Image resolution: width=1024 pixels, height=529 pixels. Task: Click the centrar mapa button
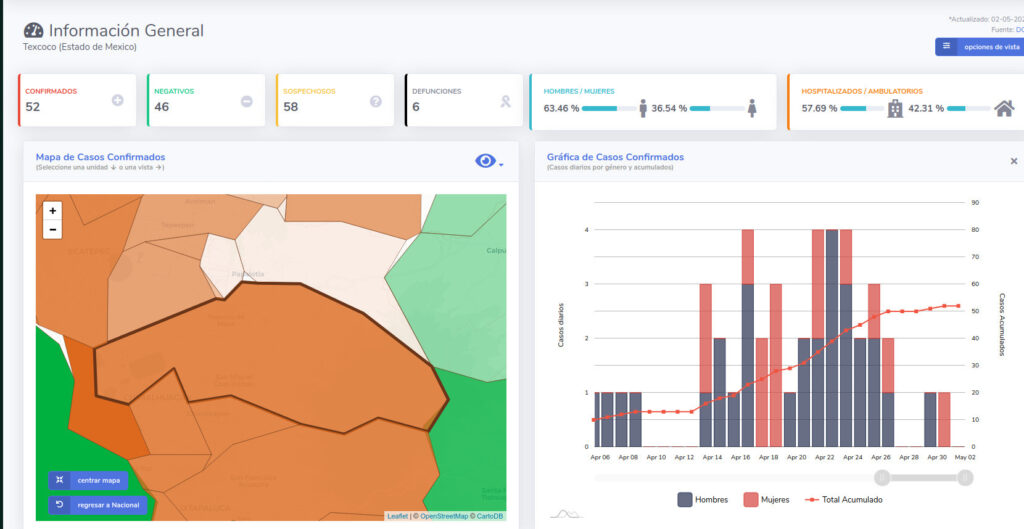click(88, 480)
